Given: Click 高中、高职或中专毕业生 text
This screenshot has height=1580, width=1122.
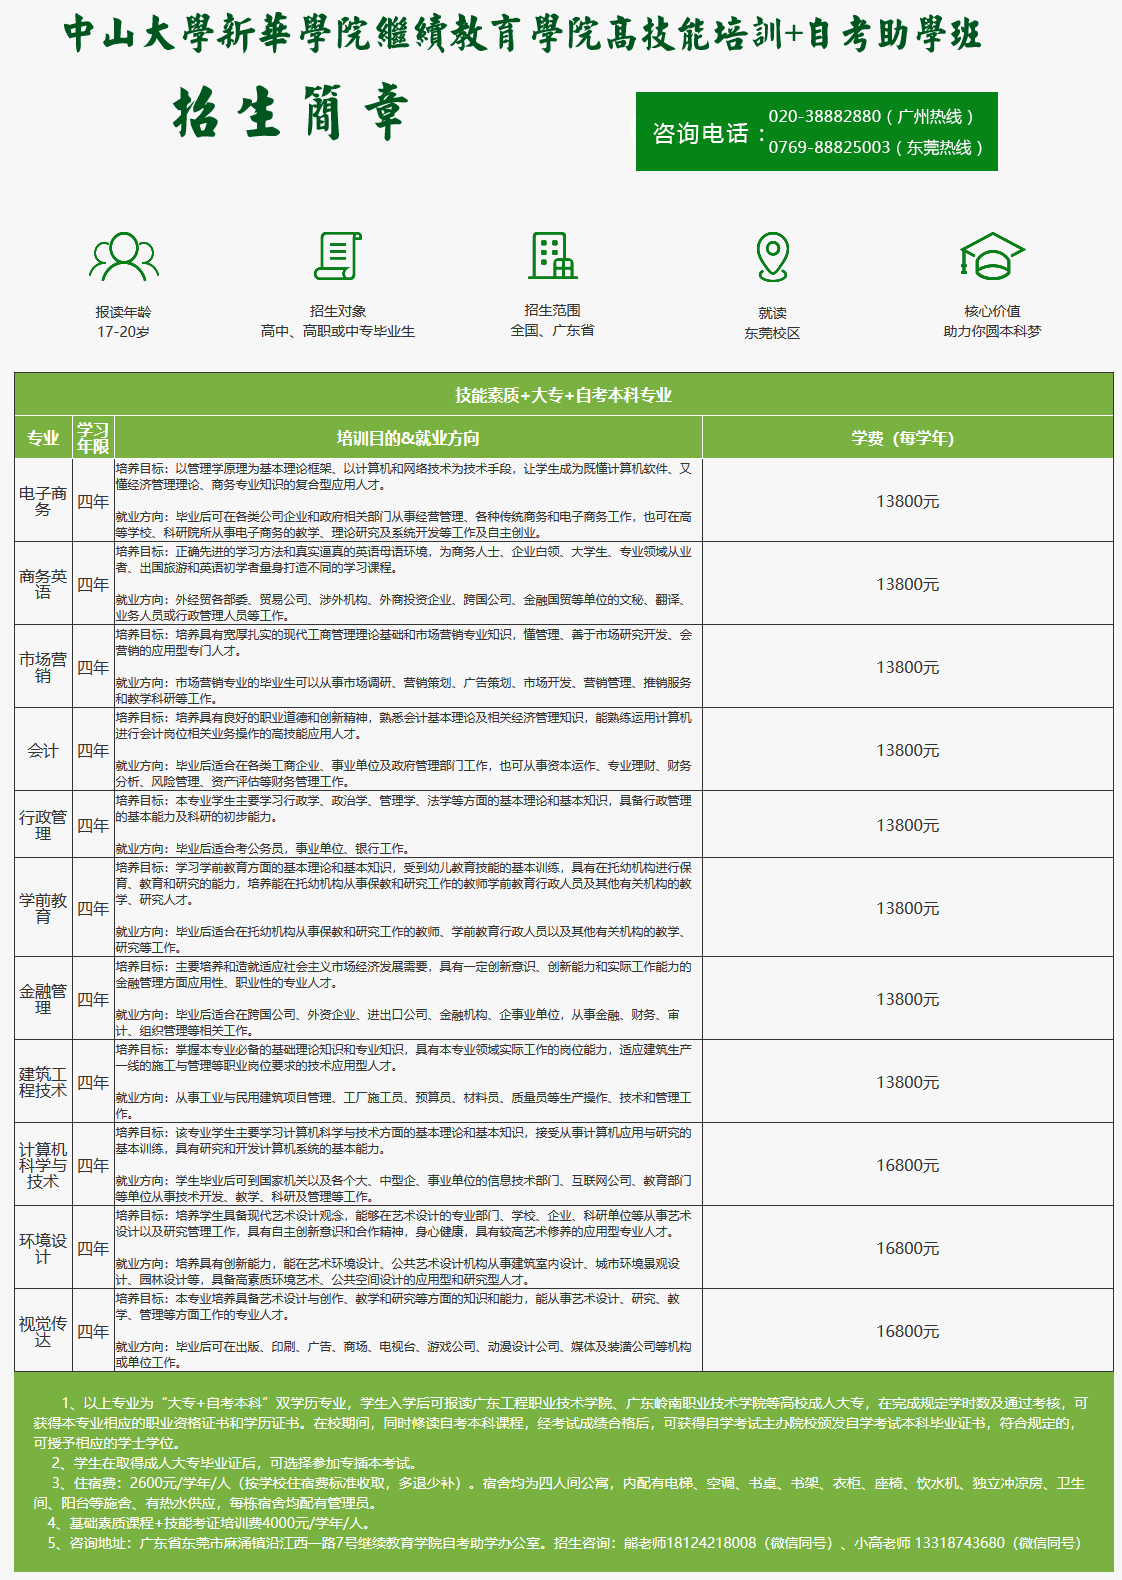Looking at the screenshot, I should click(x=338, y=331).
